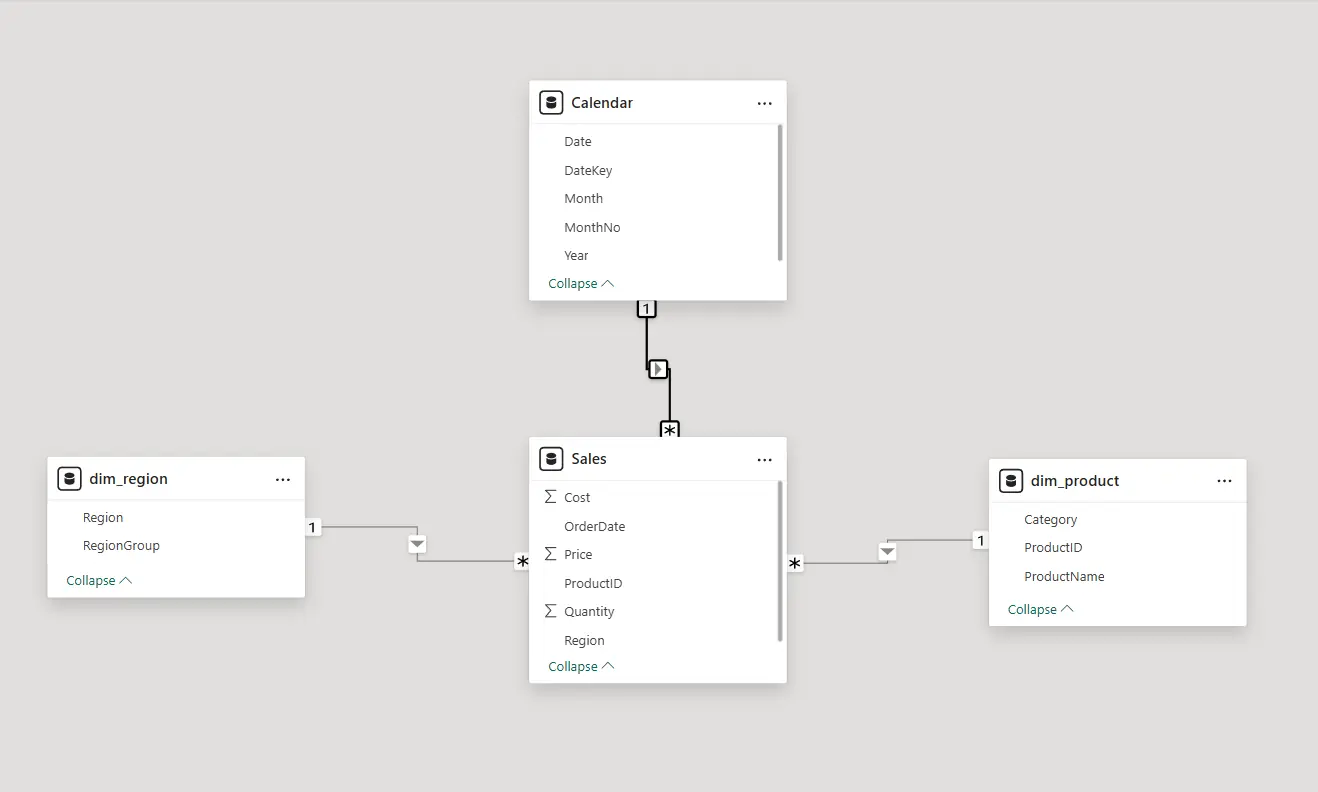Open the dim_product more options menu

pos(1225,481)
